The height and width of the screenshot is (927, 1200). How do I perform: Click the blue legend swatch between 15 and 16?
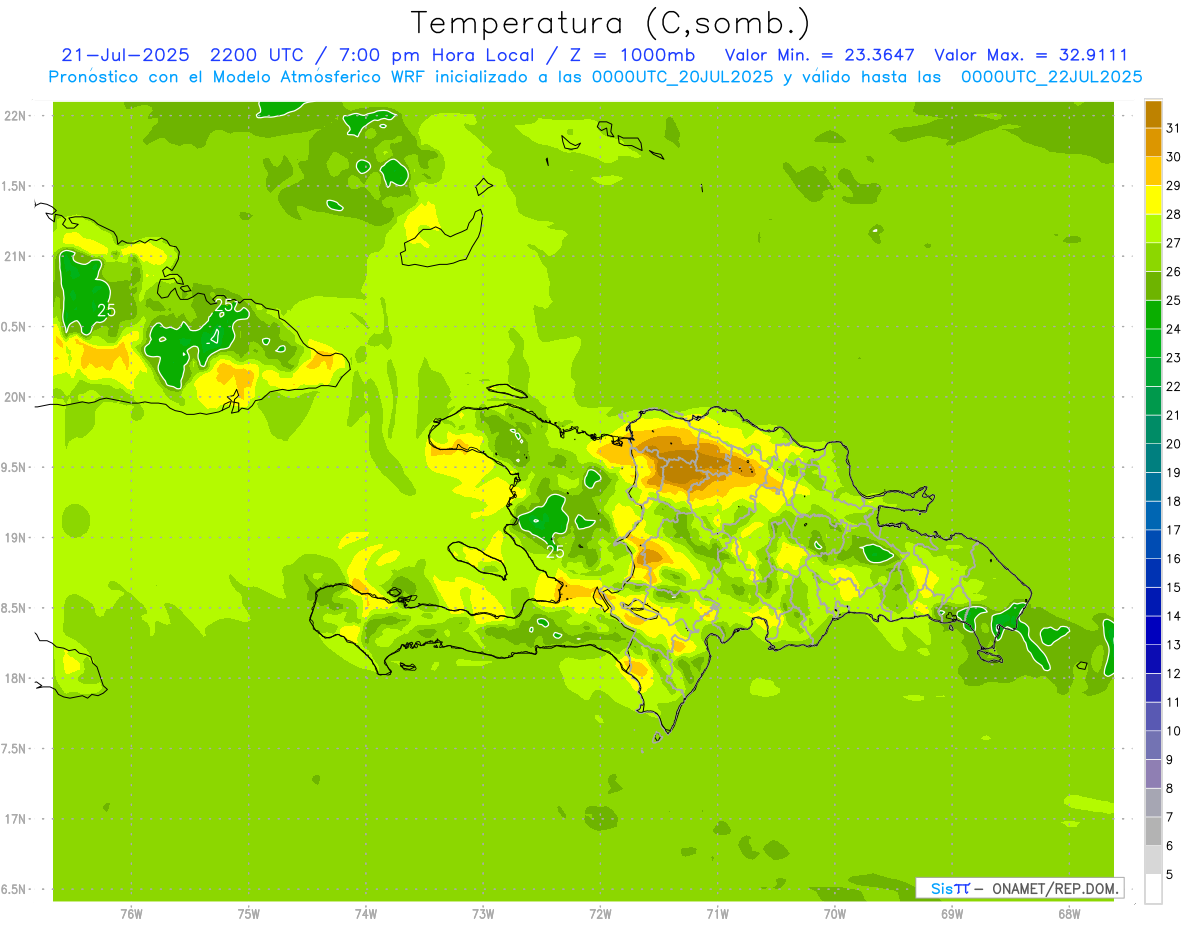(x=1153, y=573)
